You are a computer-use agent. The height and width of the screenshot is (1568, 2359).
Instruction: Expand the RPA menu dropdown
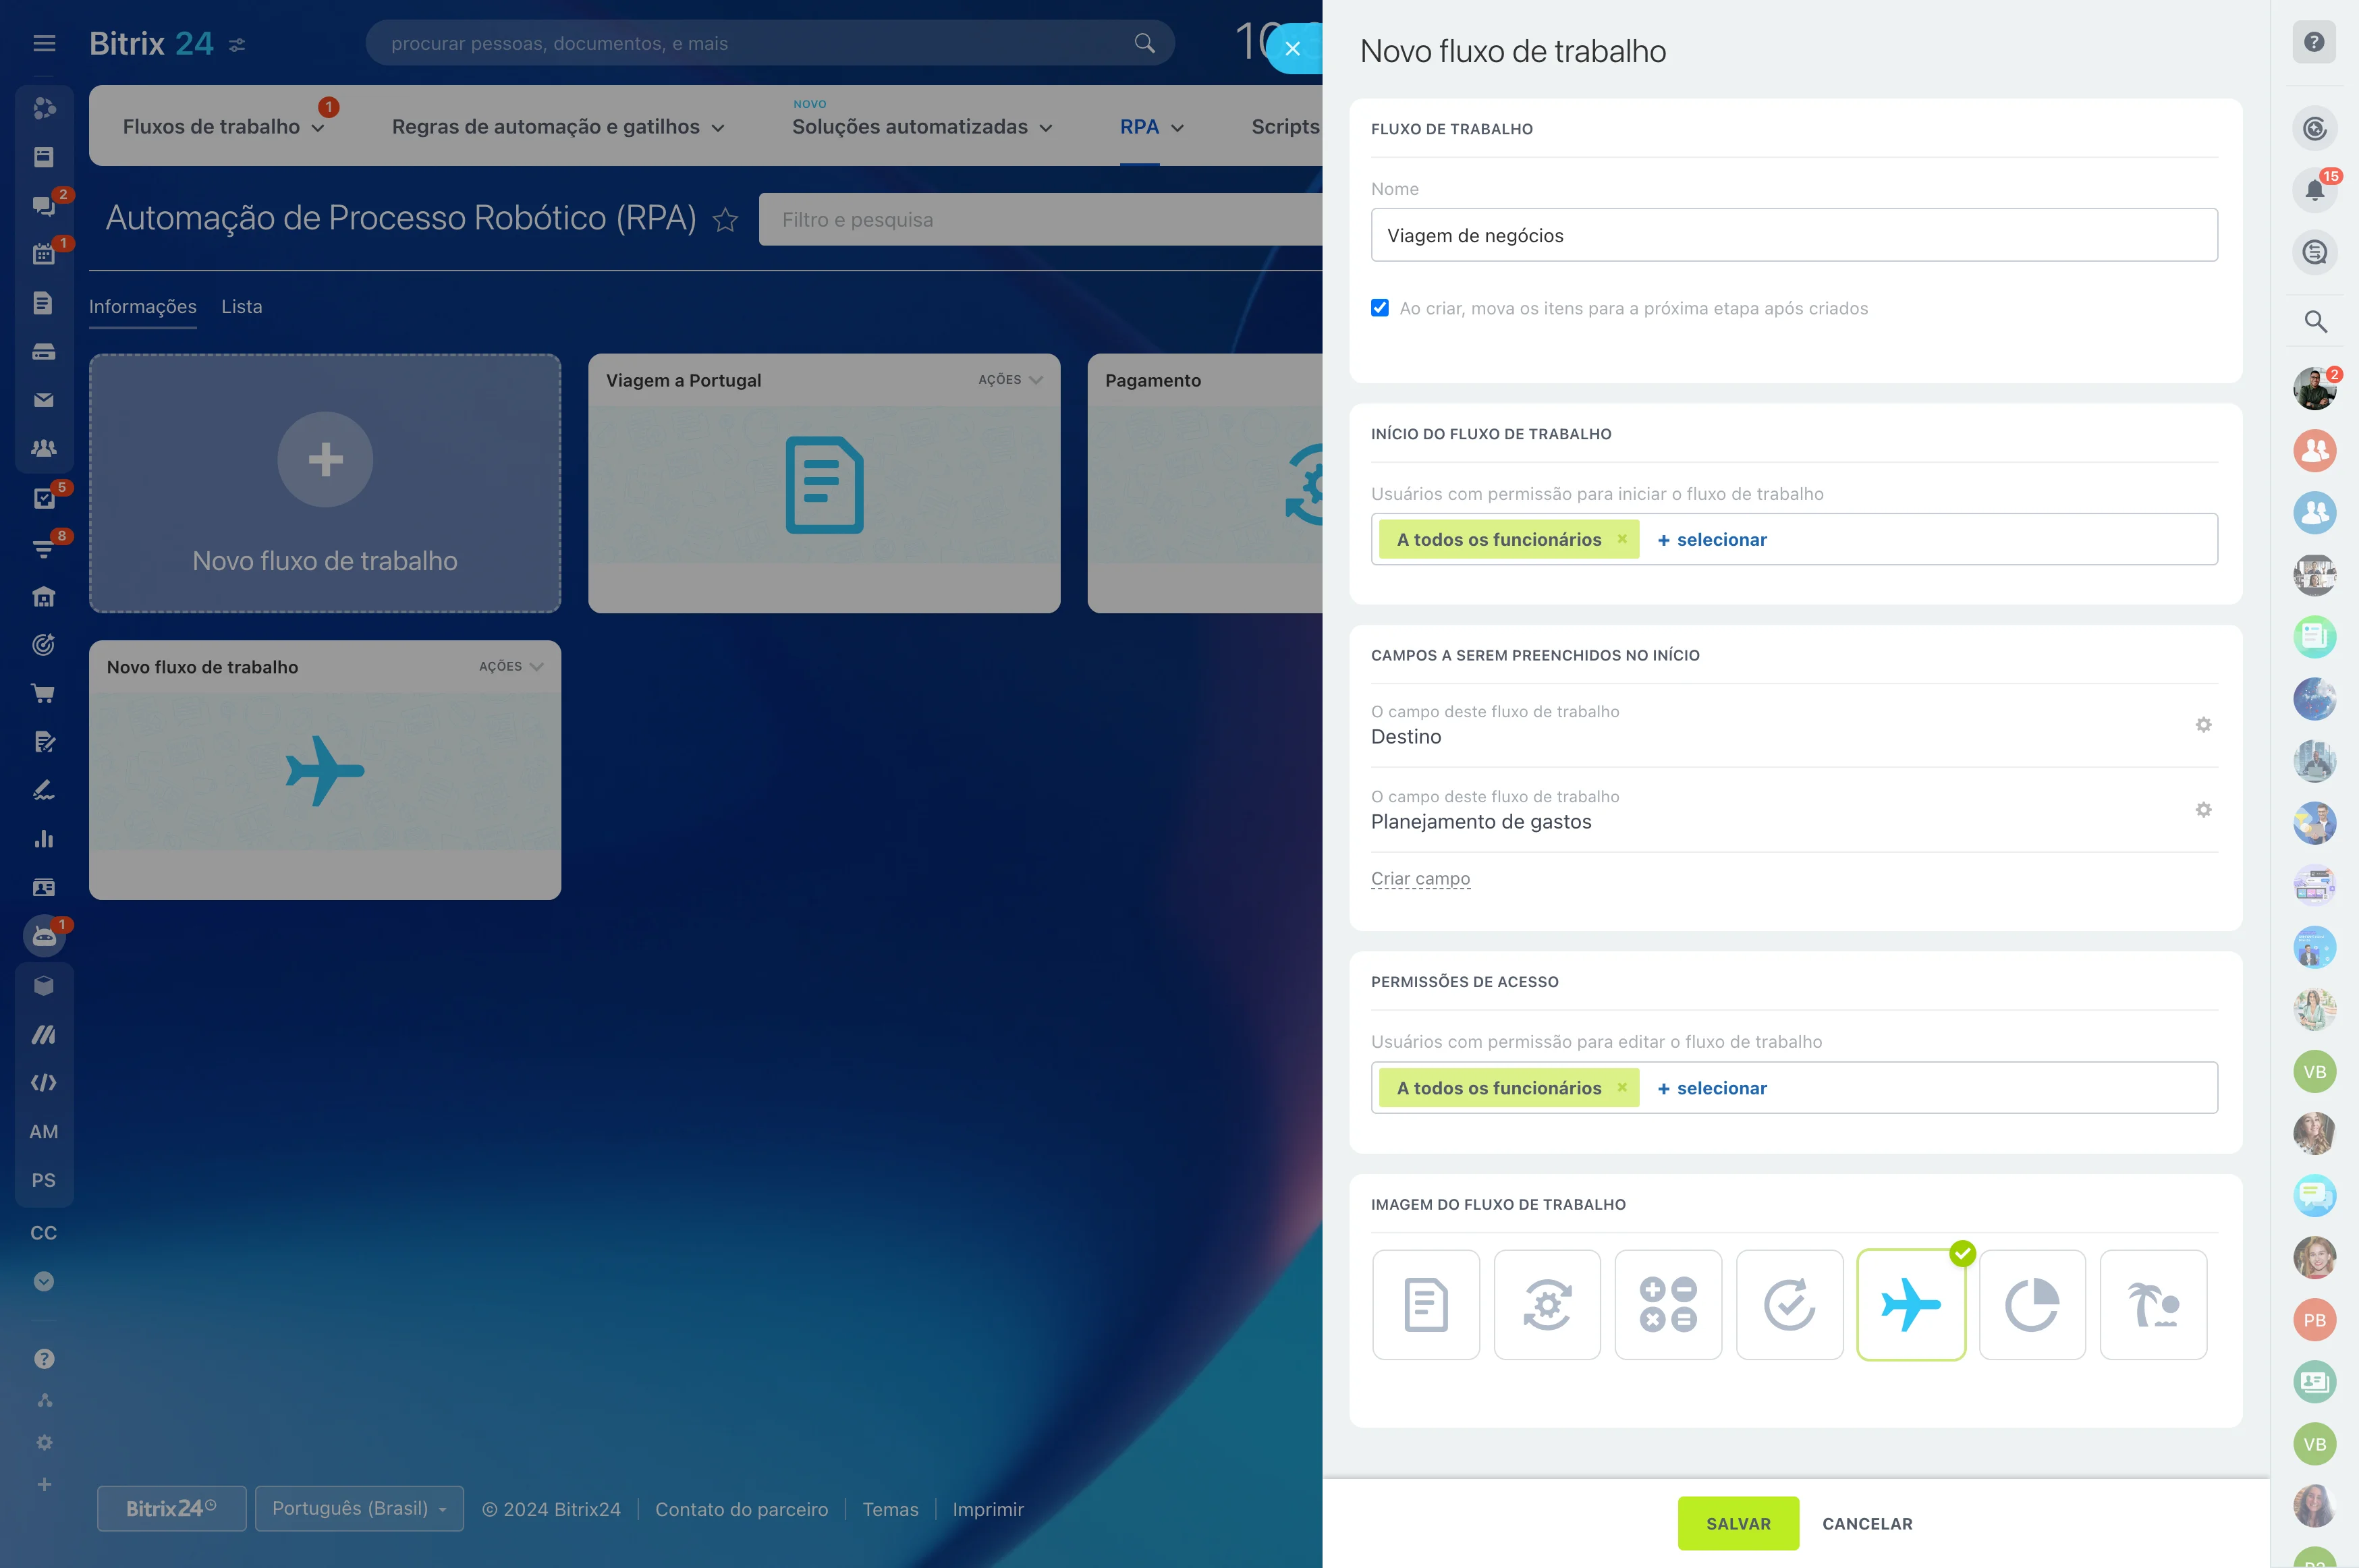pyautogui.click(x=1151, y=127)
